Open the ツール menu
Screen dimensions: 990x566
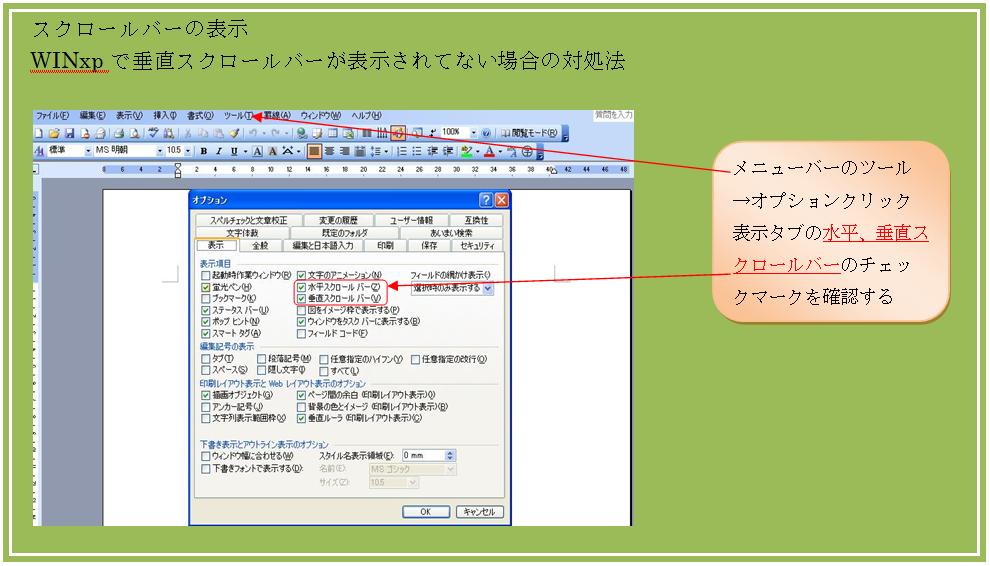click(238, 116)
